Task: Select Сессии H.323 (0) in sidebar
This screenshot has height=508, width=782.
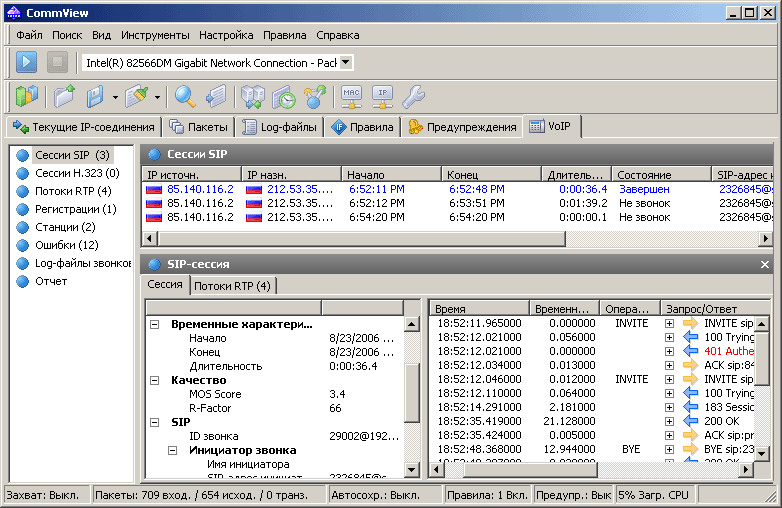Action: click(77, 173)
